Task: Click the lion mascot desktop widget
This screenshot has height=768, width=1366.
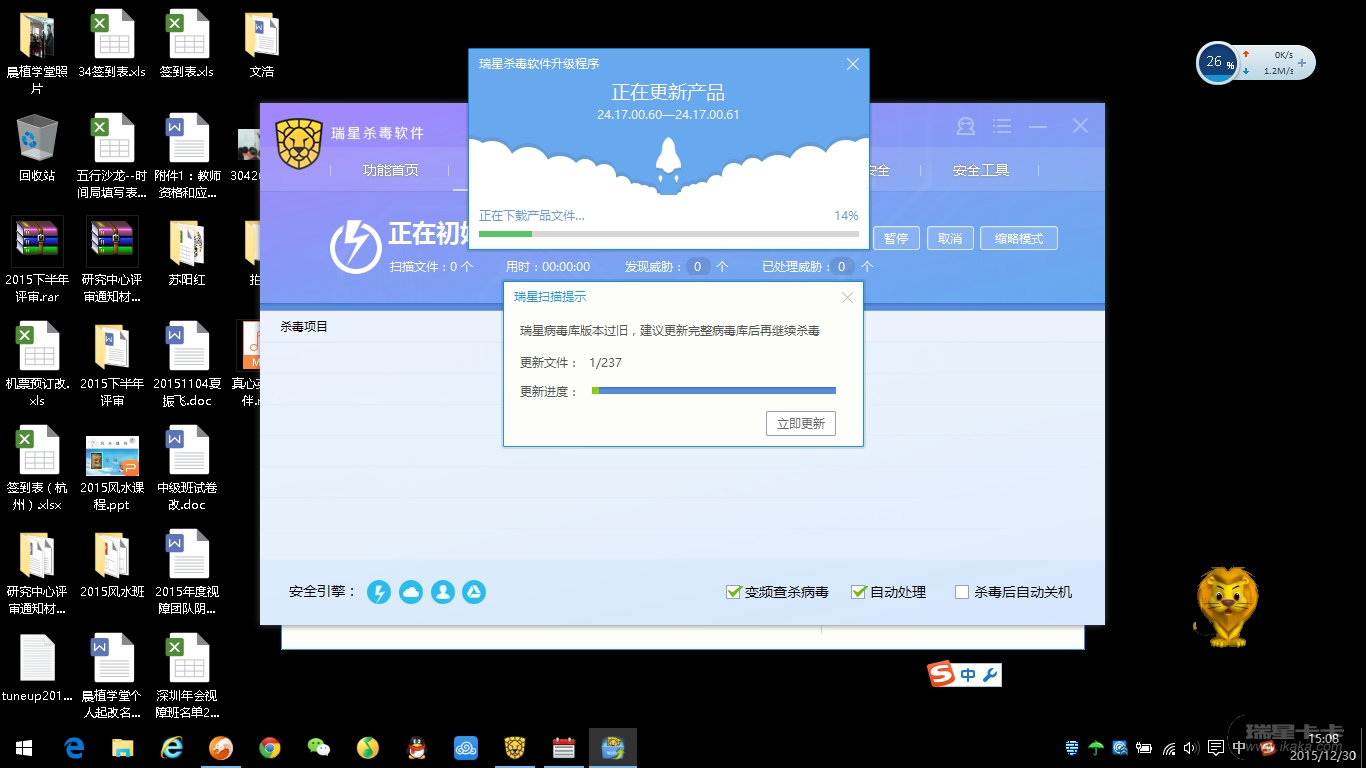Action: (1226, 606)
